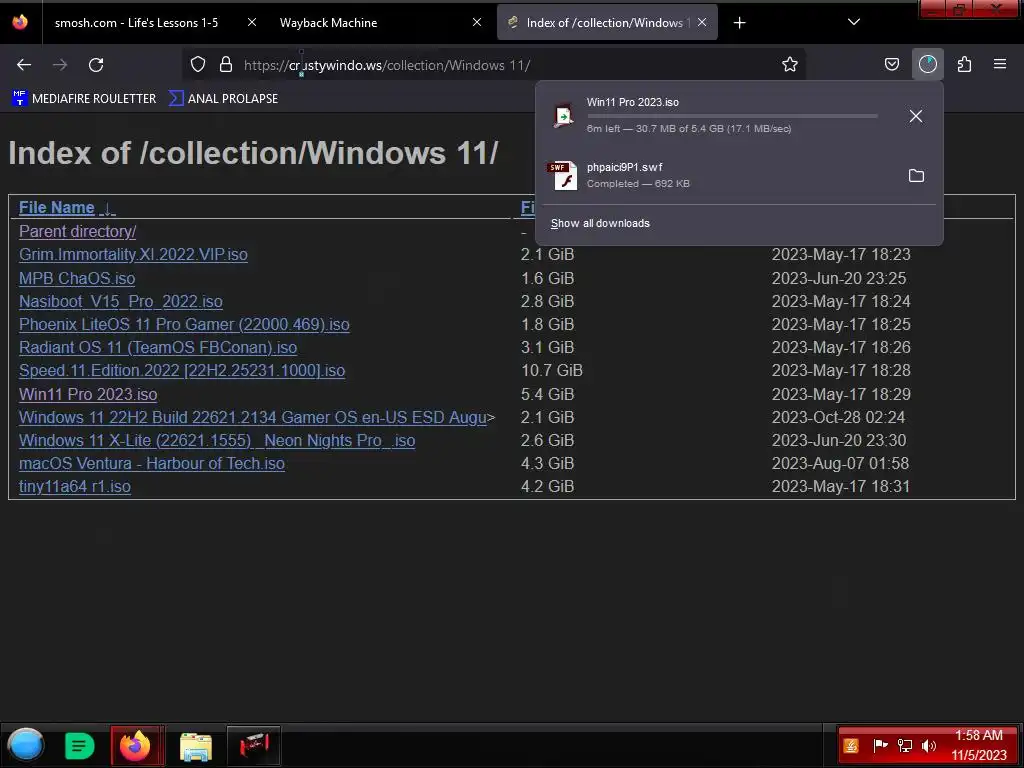The width and height of the screenshot is (1024, 768).
Task: Open the Start orb on the taskbar
Action: 26,745
